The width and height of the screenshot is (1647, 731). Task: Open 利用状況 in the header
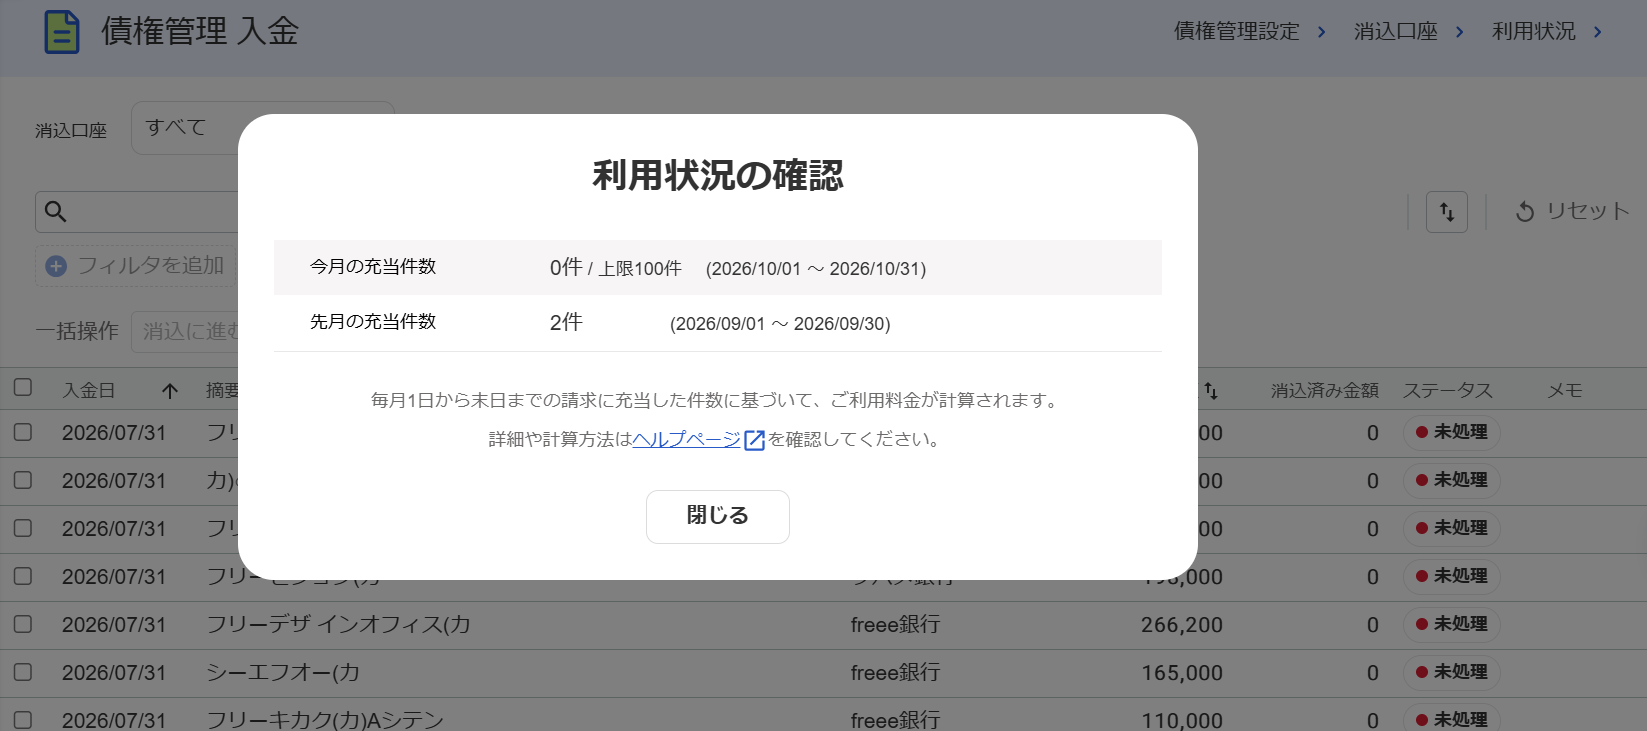[x=1534, y=32]
